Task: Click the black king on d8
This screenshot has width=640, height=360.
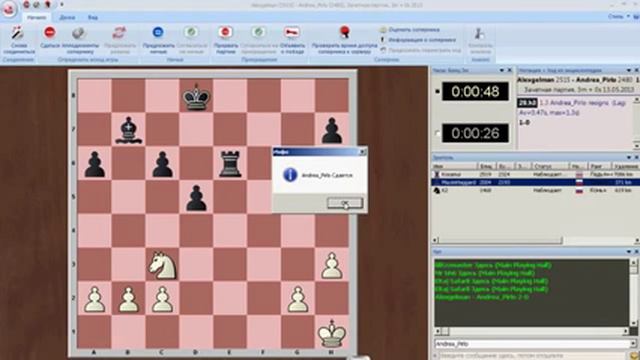Action: click(x=196, y=97)
